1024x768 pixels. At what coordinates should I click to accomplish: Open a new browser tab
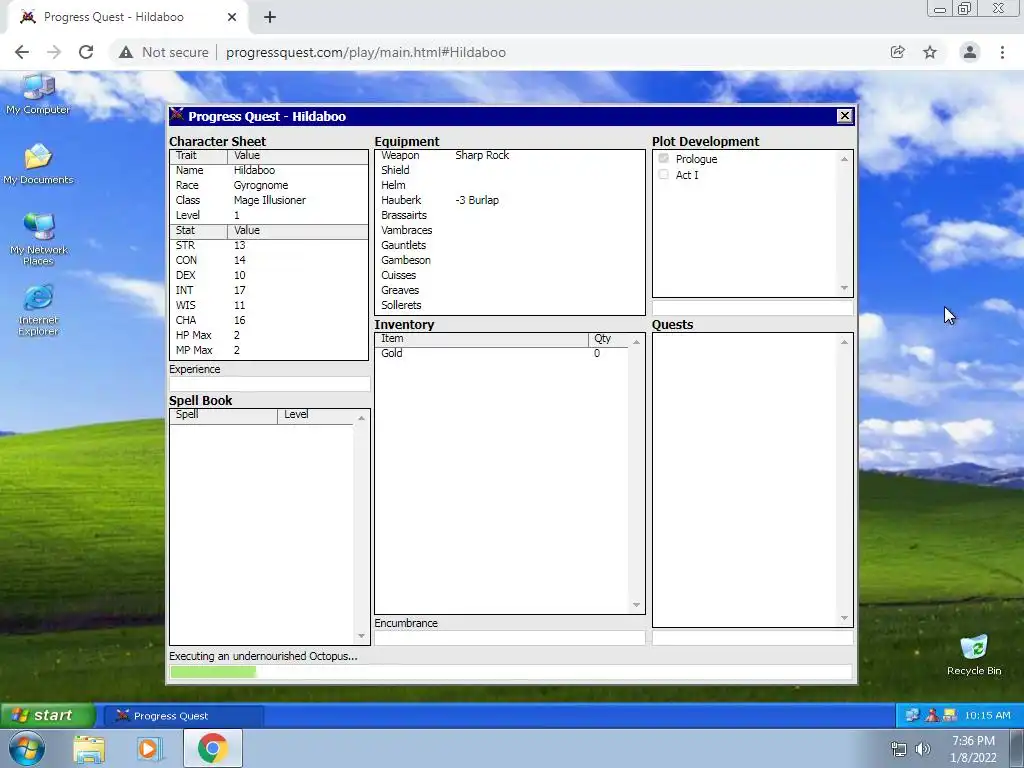[x=270, y=17]
